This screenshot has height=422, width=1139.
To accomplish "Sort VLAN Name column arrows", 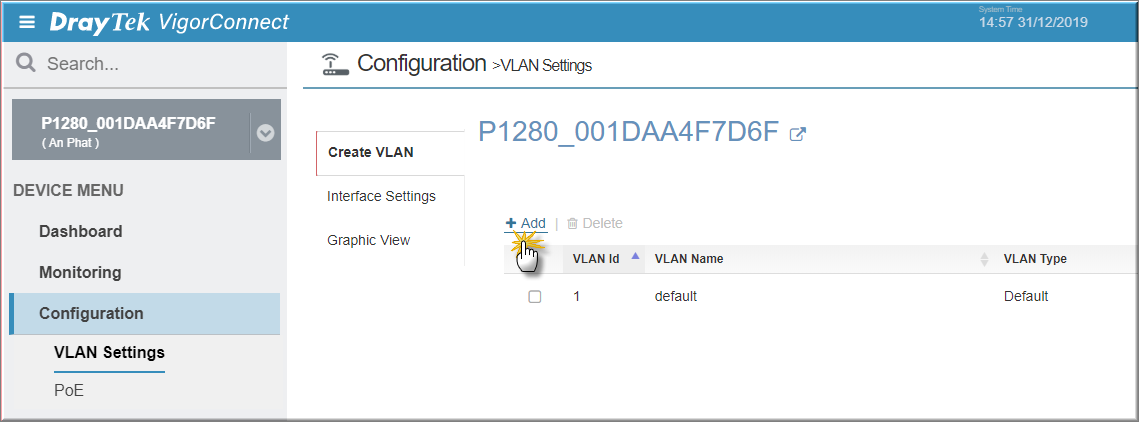I will coord(984,259).
